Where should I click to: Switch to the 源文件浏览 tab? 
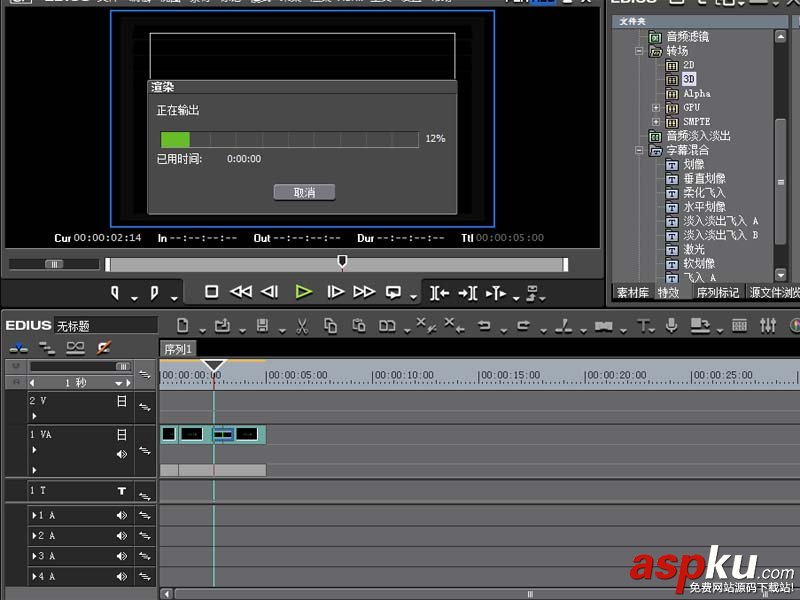coord(773,293)
